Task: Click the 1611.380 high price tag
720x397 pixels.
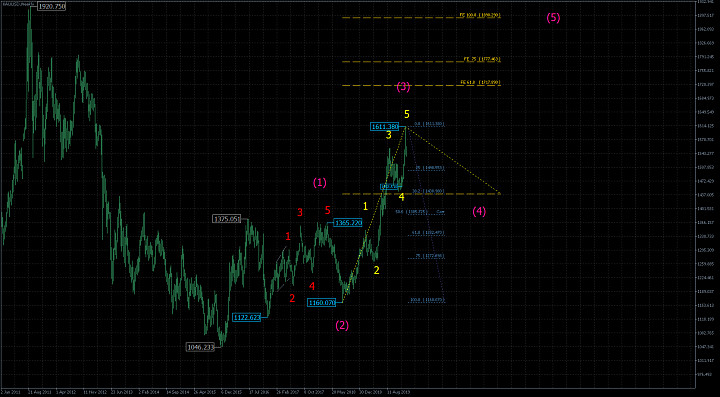Action: pyautogui.click(x=385, y=126)
